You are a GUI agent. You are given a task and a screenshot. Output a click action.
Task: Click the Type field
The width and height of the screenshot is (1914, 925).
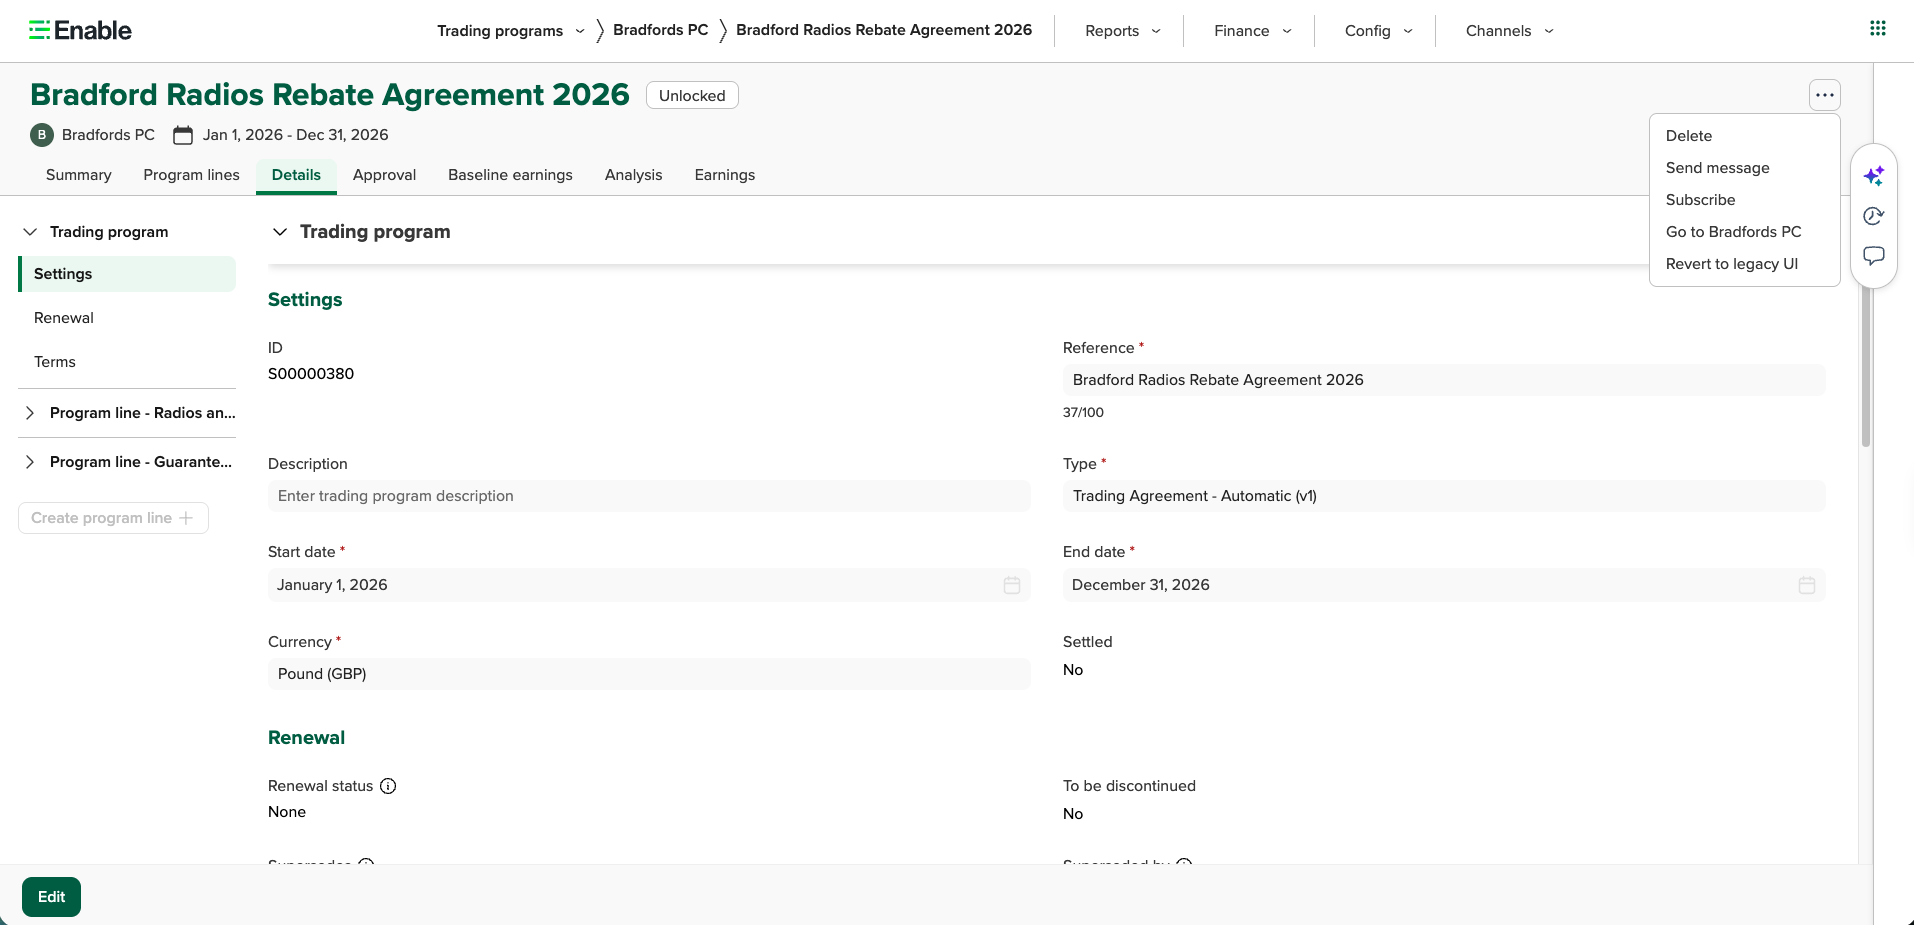click(x=1444, y=496)
